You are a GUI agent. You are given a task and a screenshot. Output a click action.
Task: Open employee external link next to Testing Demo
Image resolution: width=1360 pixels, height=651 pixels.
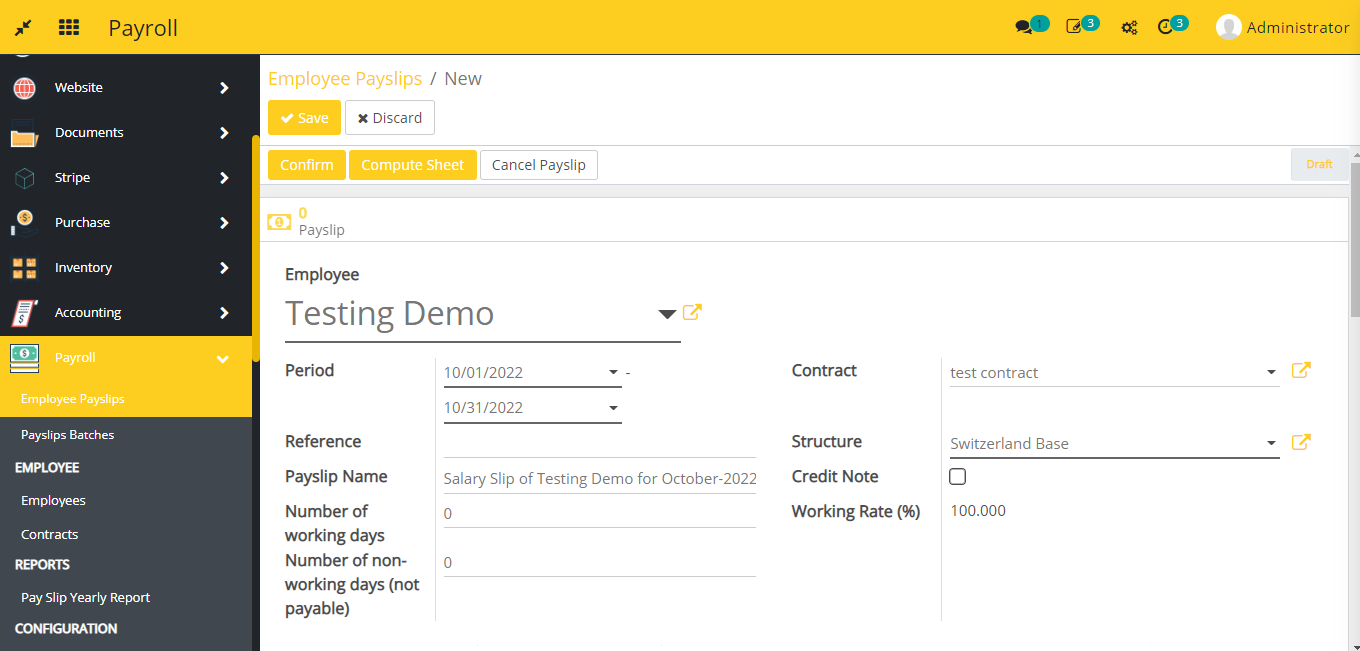(x=692, y=313)
